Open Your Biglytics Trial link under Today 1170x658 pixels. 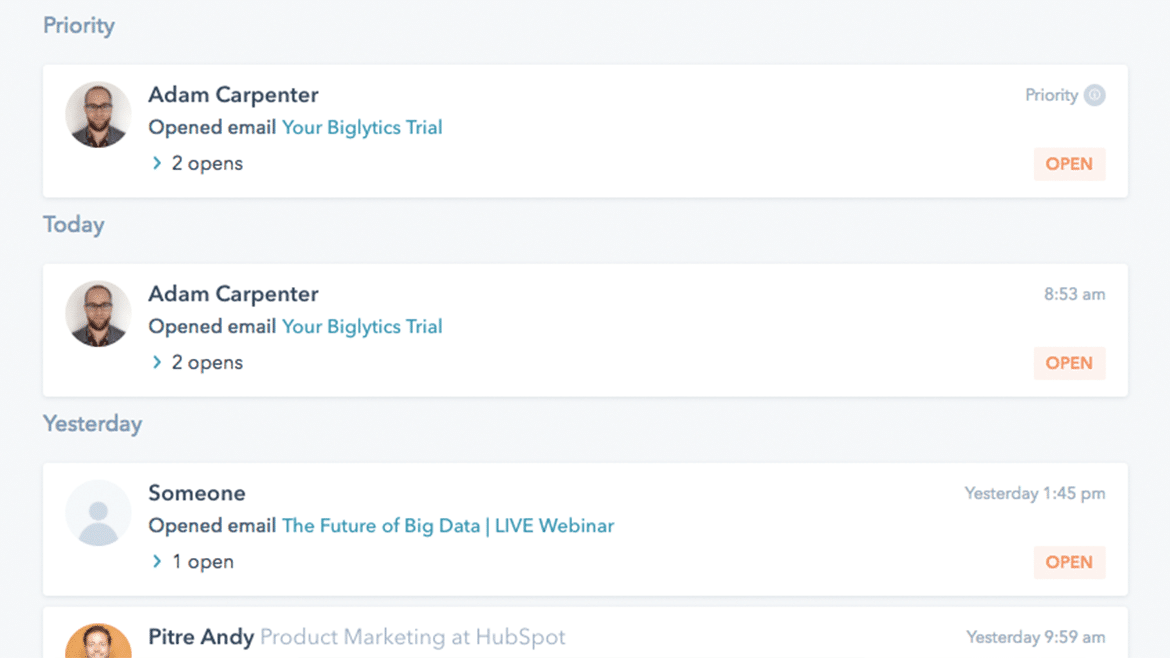click(362, 326)
